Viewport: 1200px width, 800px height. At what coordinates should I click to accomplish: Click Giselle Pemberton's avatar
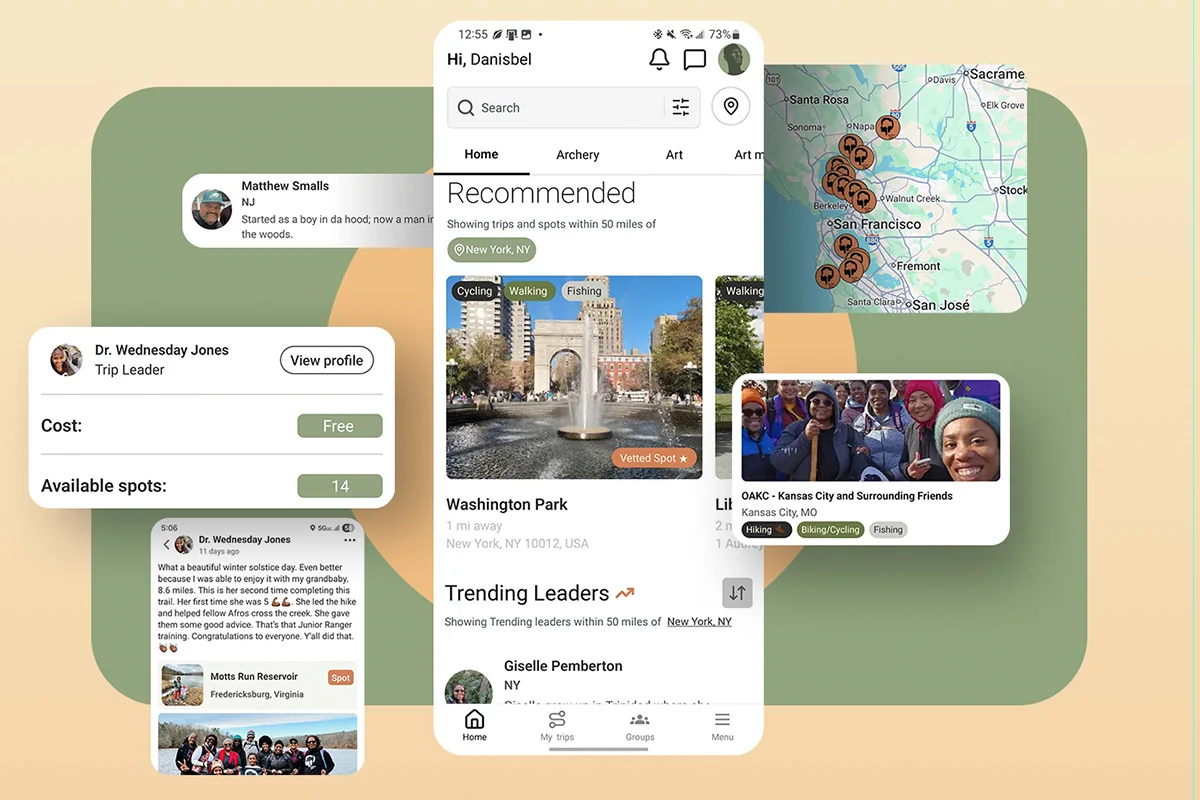tap(468, 688)
